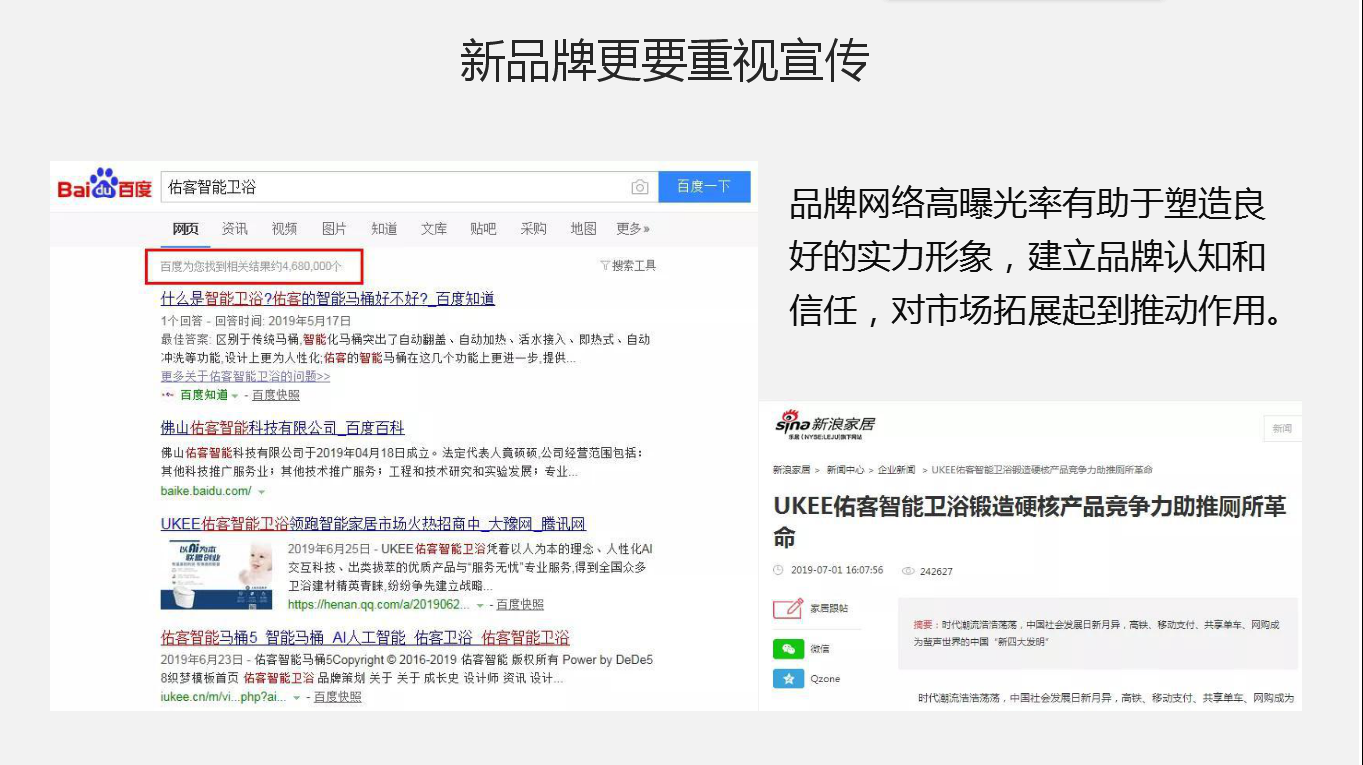The height and width of the screenshot is (765, 1363).
Task: Click the Baidu paw logo
Action: click(104, 186)
